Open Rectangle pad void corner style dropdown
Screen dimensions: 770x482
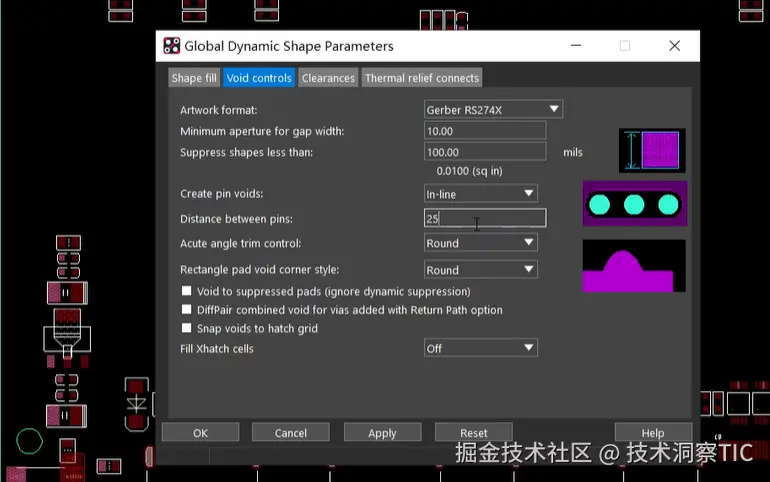[x=480, y=269]
